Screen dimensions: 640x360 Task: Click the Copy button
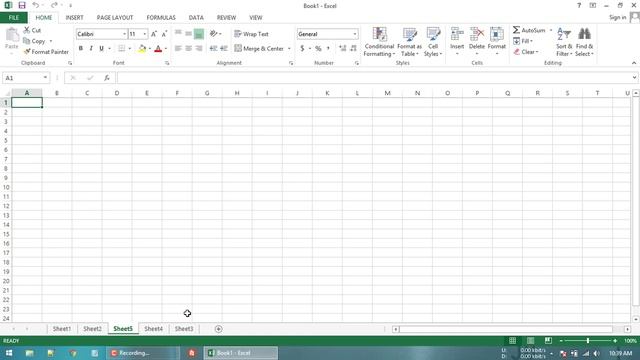[x=34, y=41]
